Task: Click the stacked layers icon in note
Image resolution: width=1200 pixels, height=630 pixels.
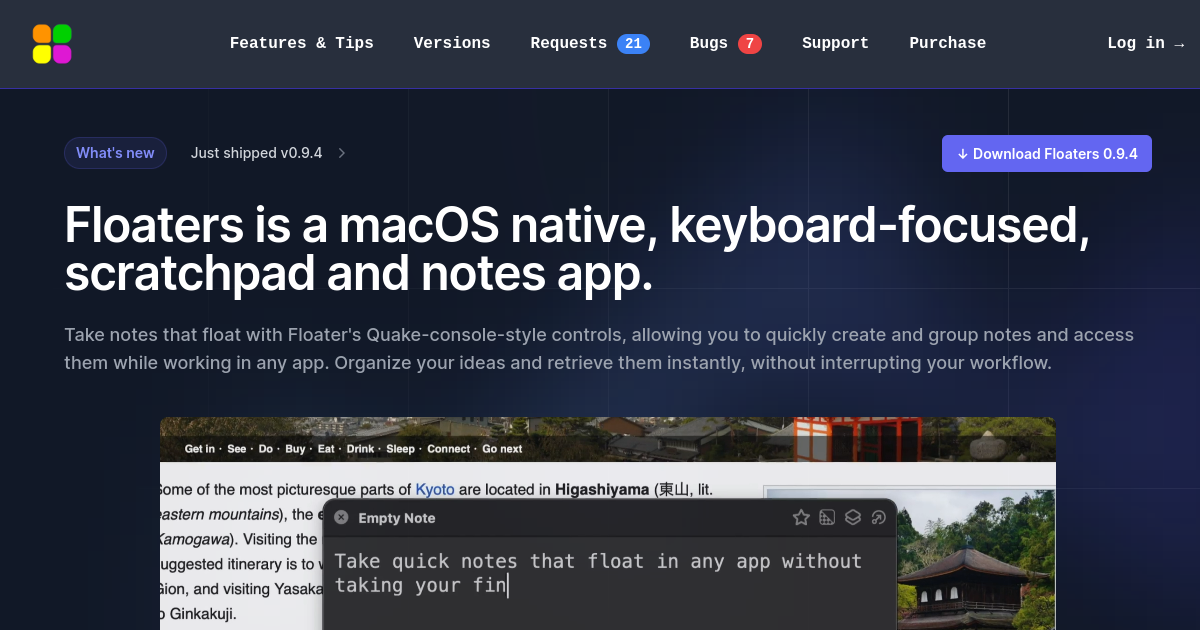Action: 853,517
